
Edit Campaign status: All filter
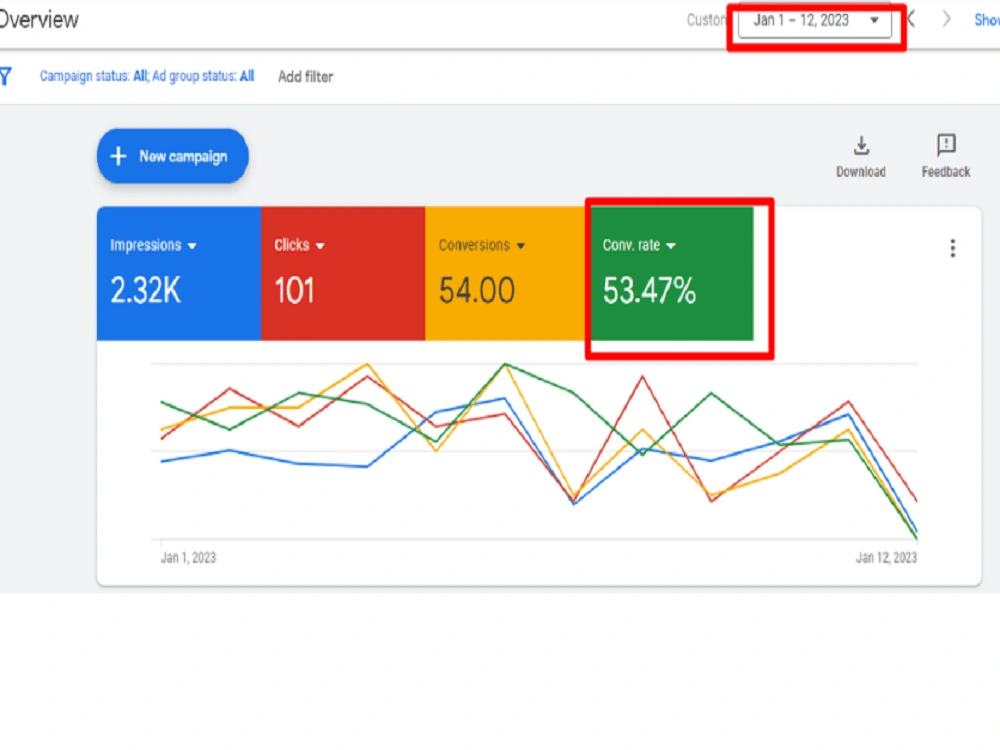(x=94, y=77)
